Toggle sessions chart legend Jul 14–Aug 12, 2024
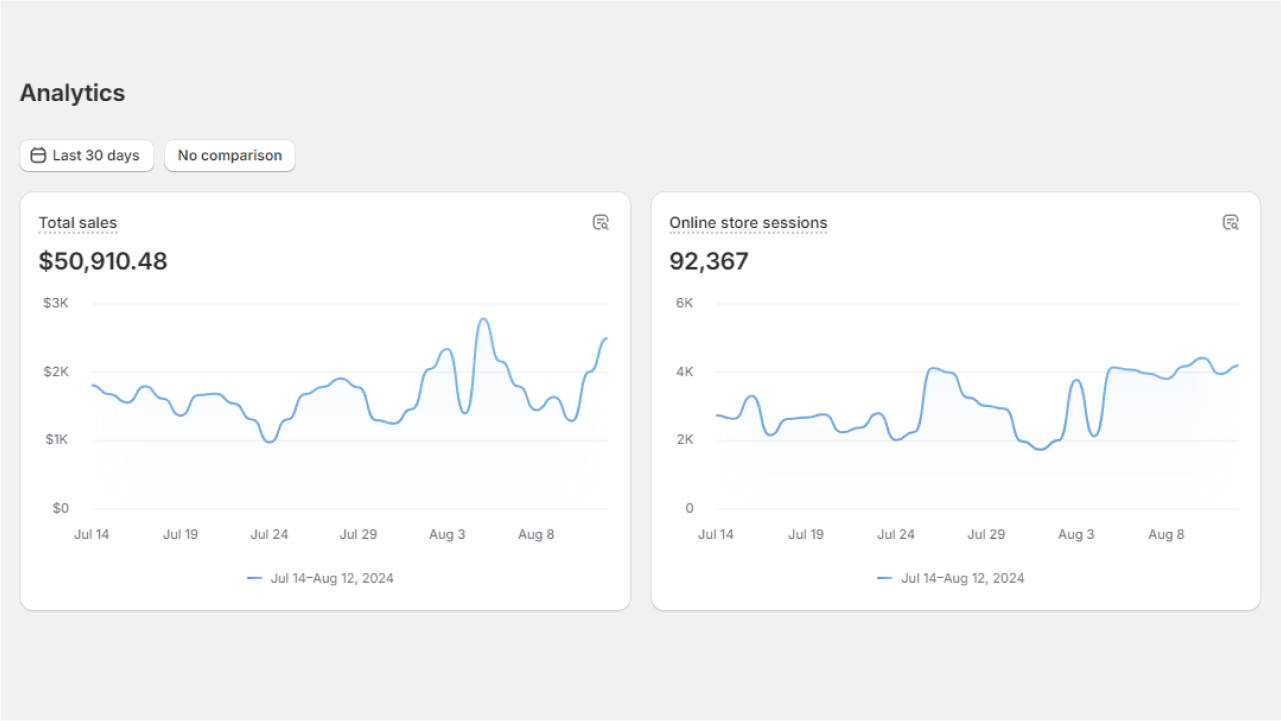 tap(951, 578)
